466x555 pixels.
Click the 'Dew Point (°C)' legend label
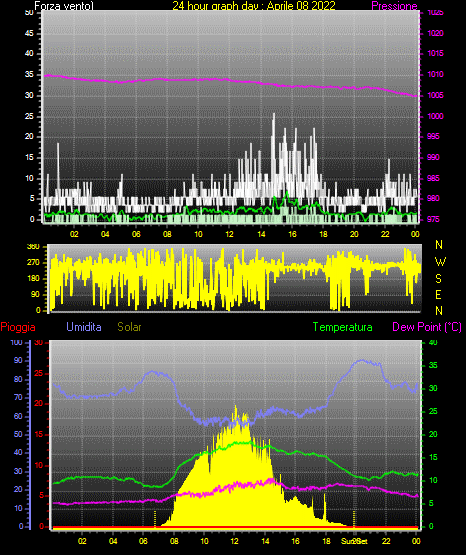pyautogui.click(x=427, y=327)
